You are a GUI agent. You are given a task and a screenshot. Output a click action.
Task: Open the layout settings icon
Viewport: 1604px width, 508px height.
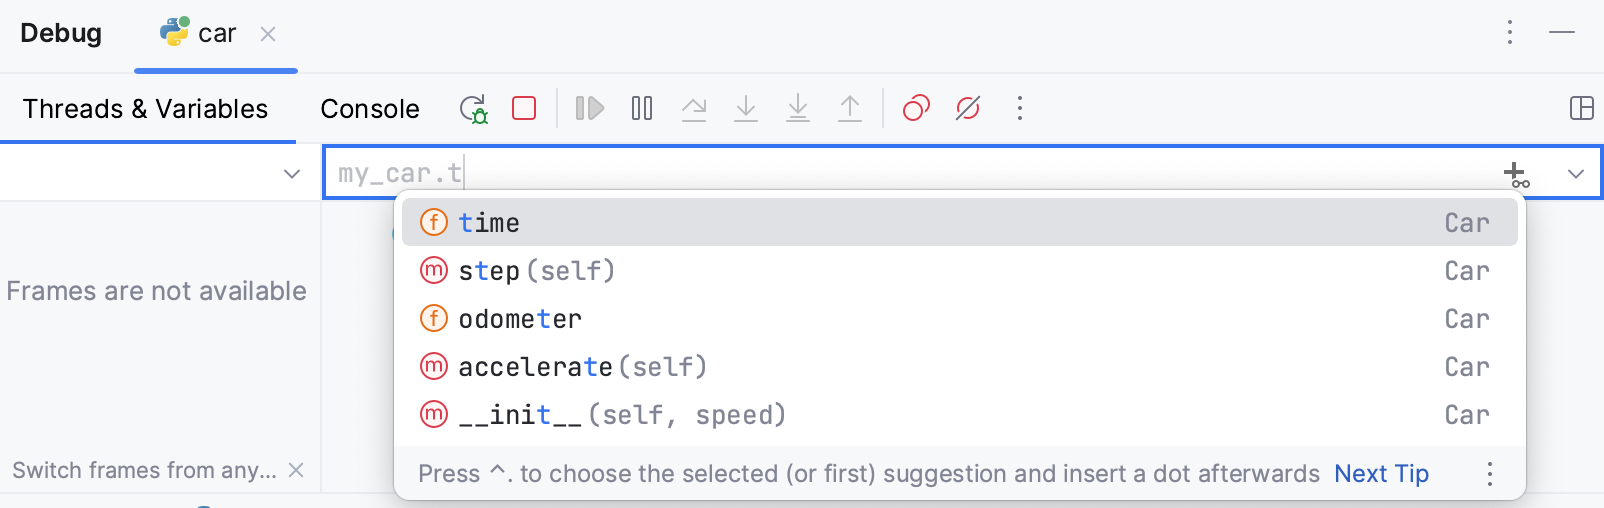pyautogui.click(x=1582, y=108)
